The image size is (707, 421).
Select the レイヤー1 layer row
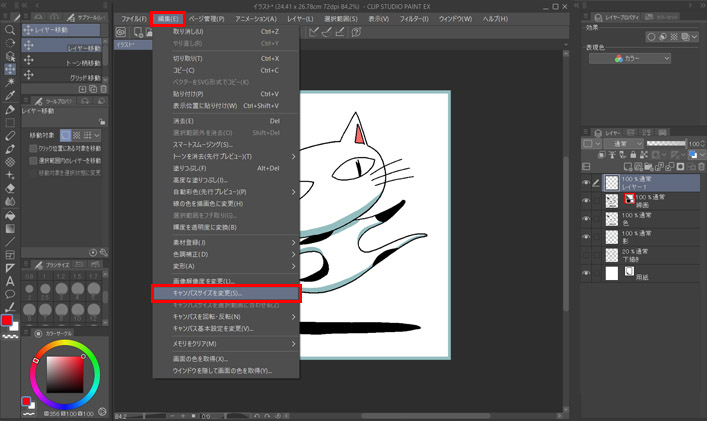click(x=651, y=181)
